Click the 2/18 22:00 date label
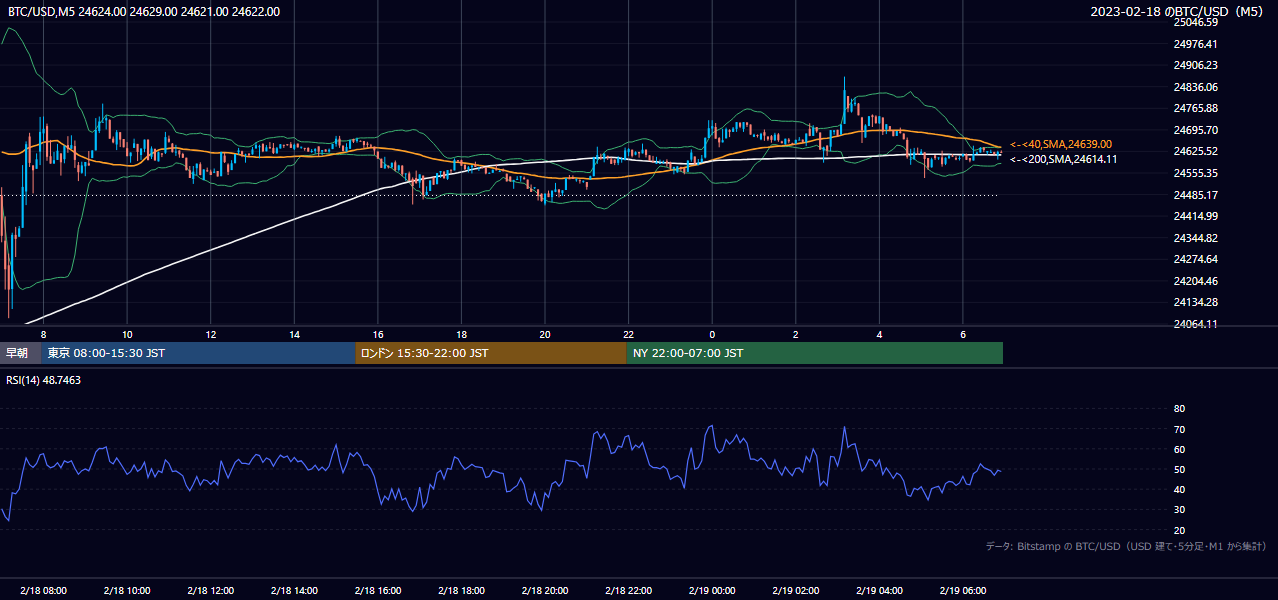The height and width of the screenshot is (600, 1278). click(x=628, y=590)
